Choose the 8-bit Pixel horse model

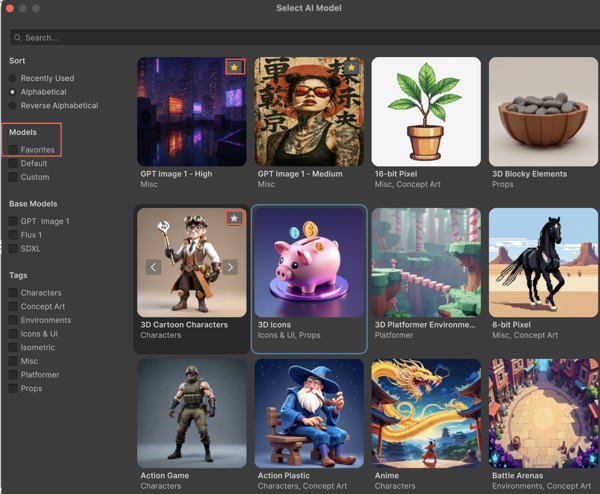[x=543, y=262]
